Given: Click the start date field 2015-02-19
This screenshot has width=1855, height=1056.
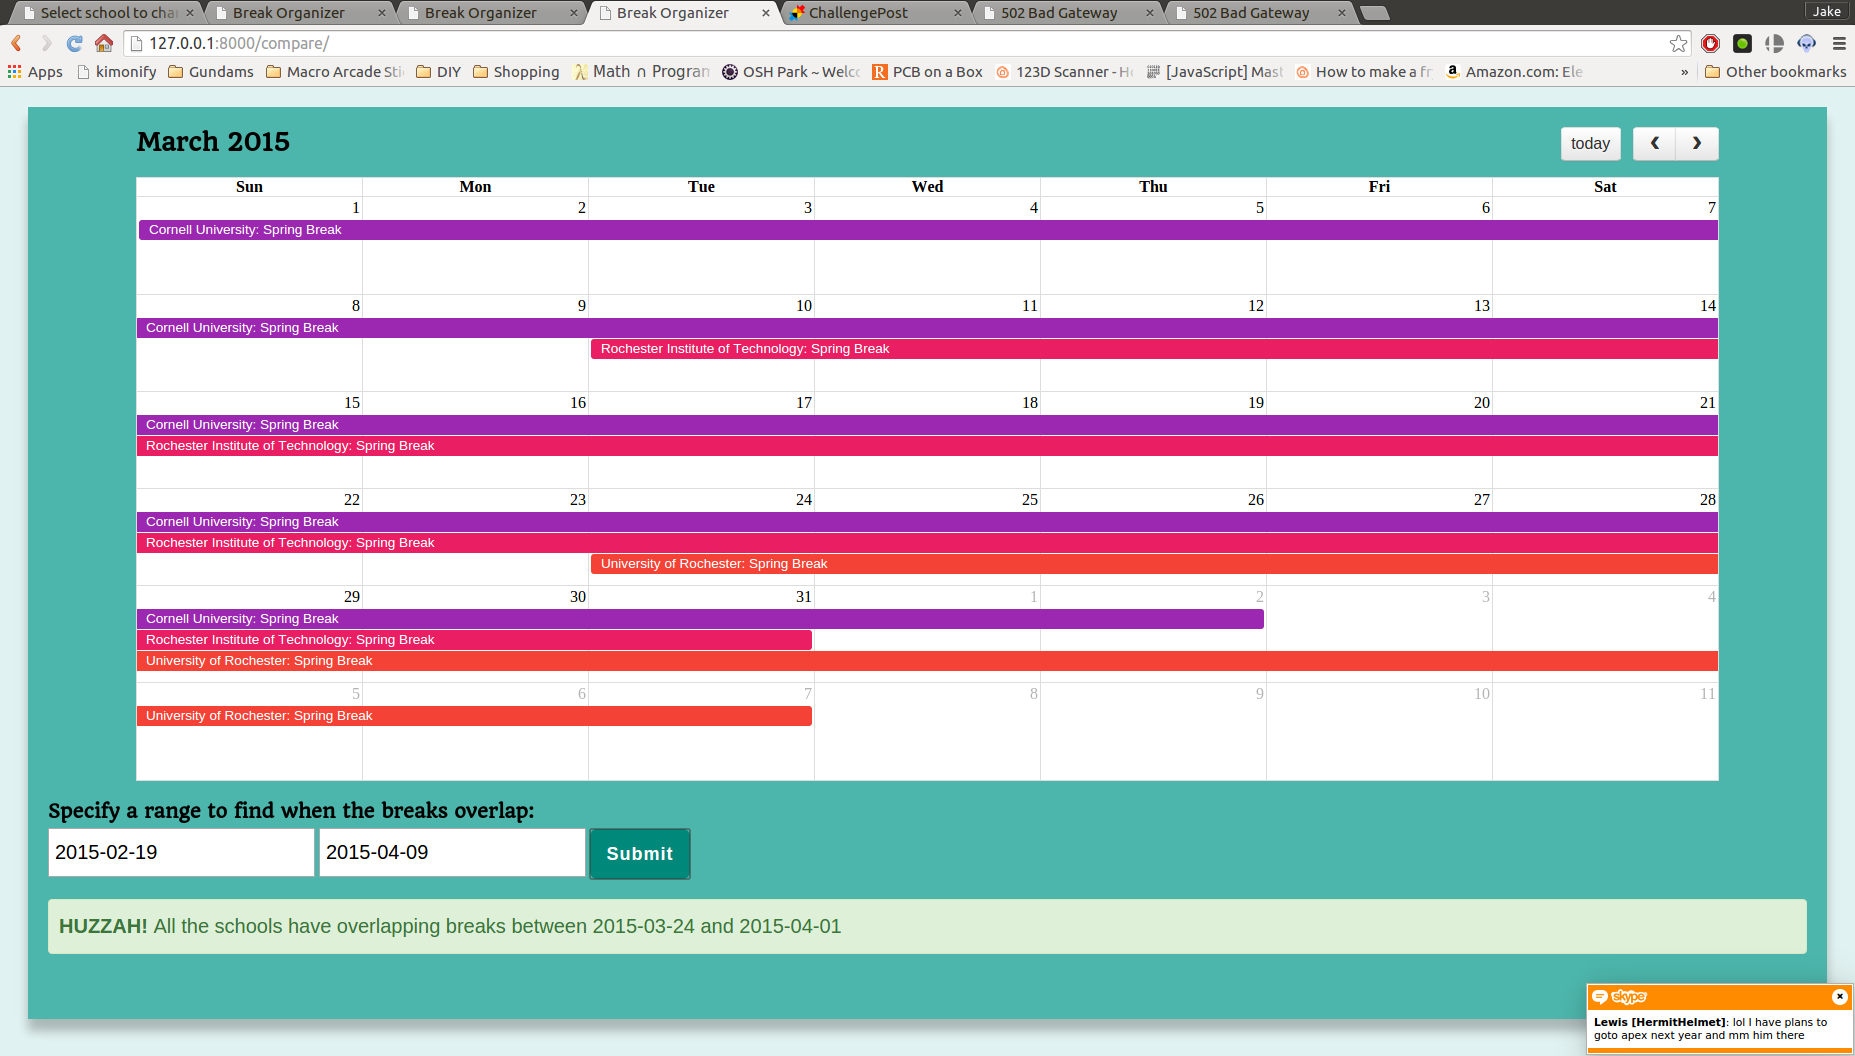Looking at the screenshot, I should [181, 853].
